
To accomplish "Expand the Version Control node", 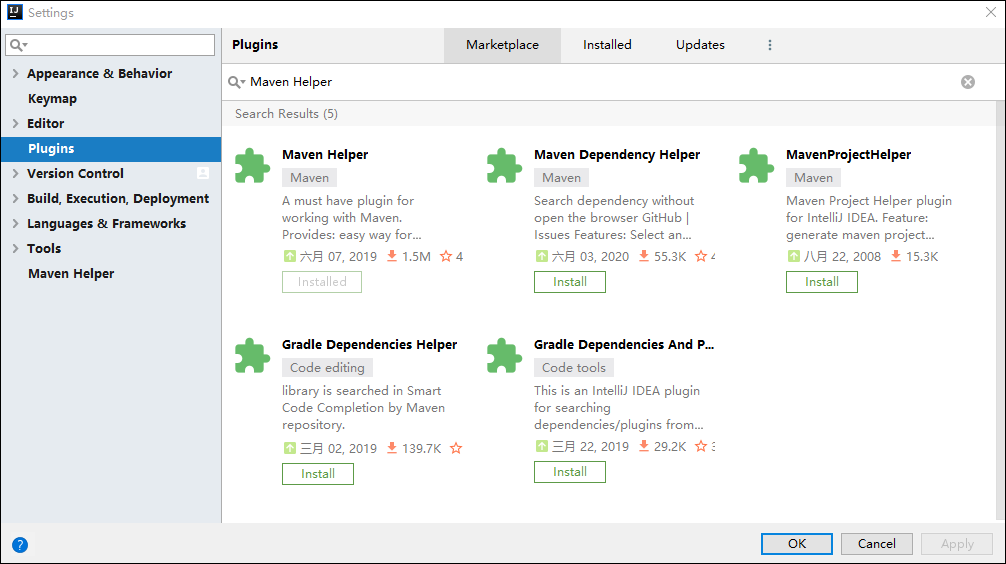I will 15,173.
